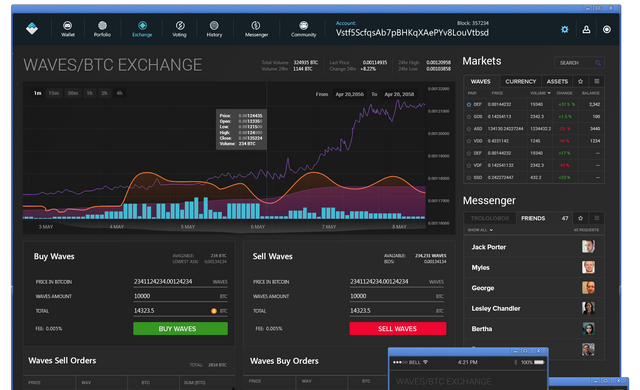Open settings gear icon
The height and width of the screenshot is (390, 640).
[x=564, y=29]
